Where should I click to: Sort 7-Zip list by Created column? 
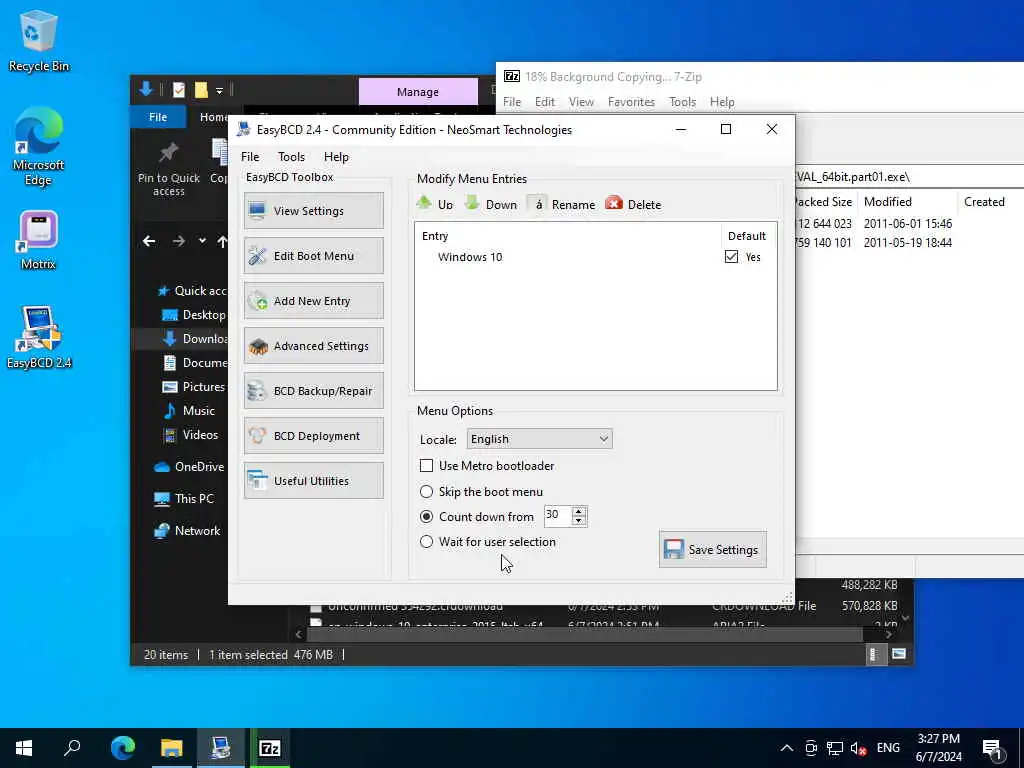984,202
